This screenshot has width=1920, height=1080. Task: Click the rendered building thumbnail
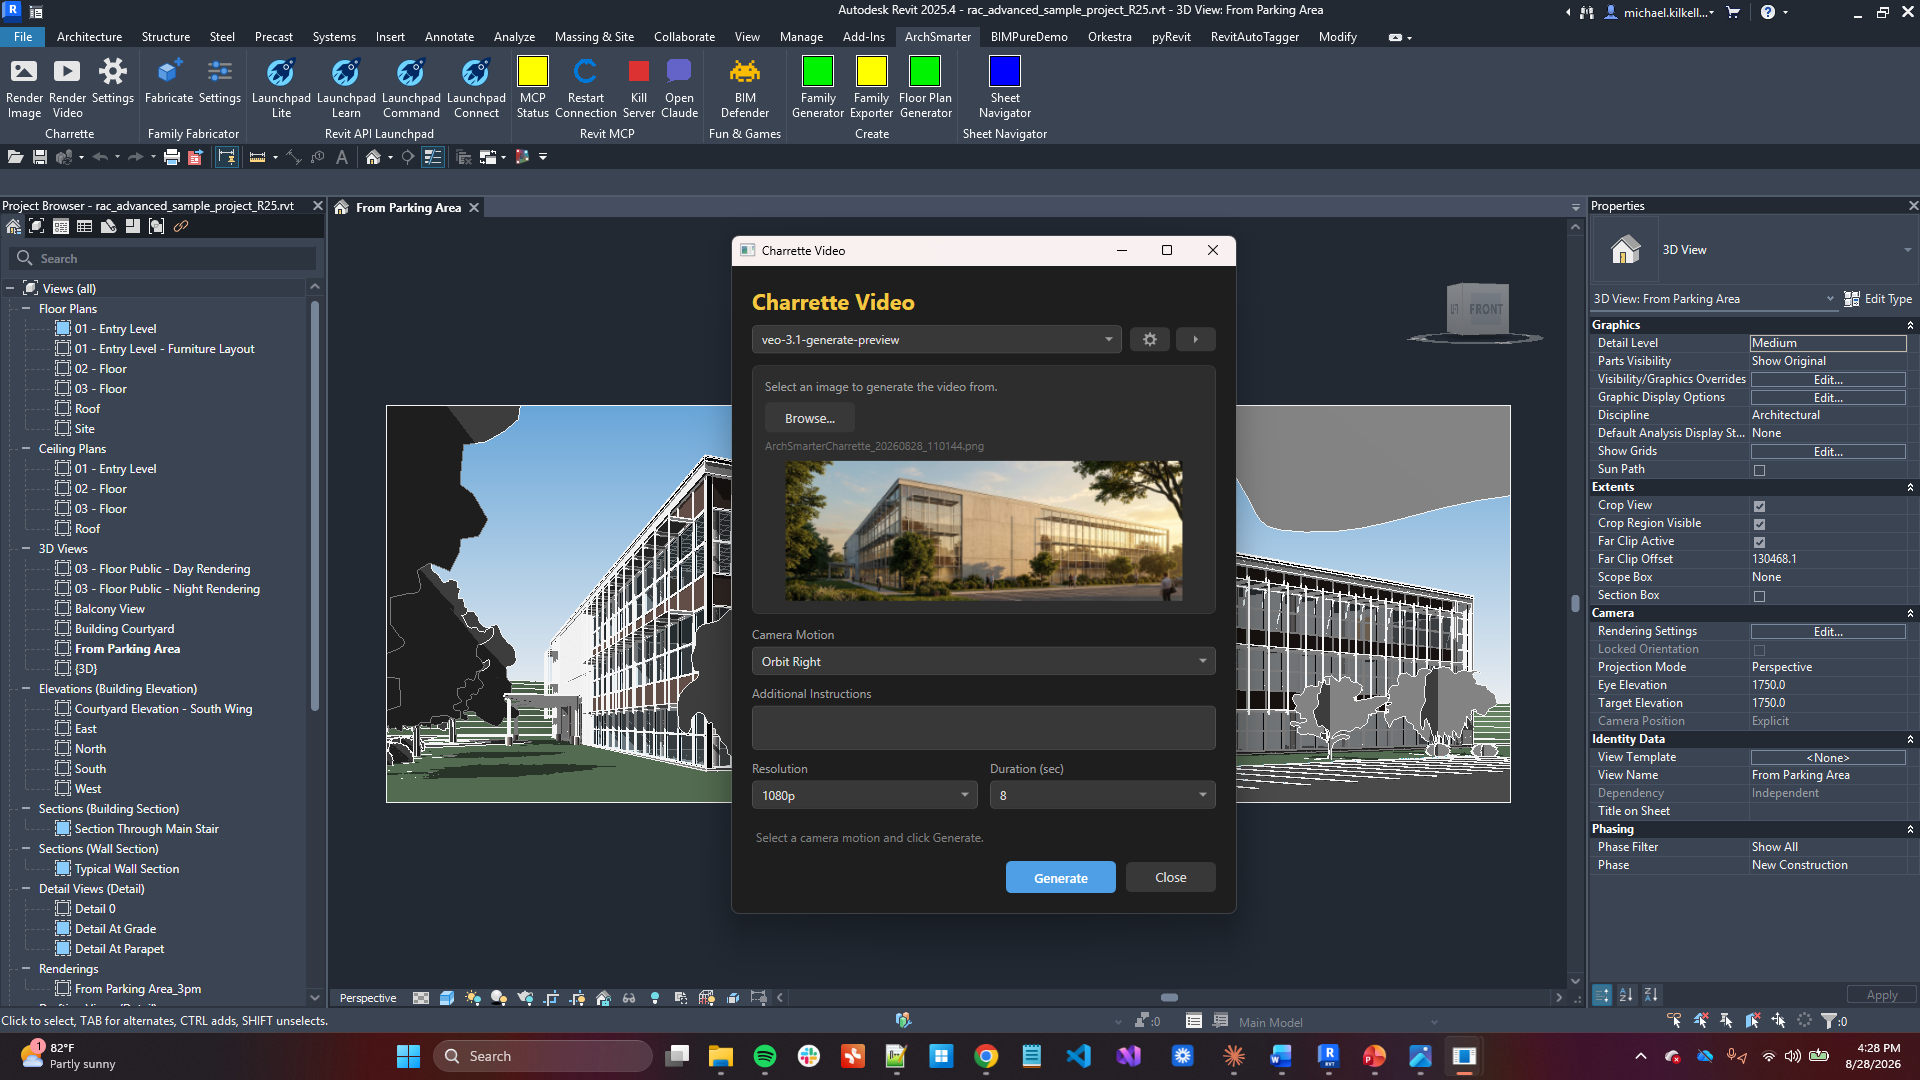[983, 531]
